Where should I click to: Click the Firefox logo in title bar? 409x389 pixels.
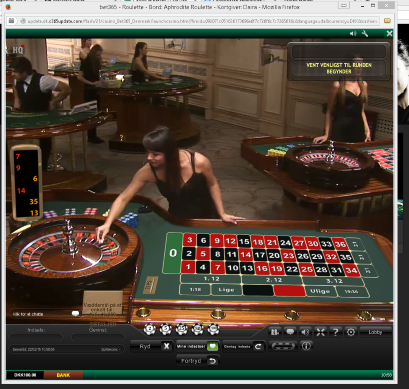8,7
